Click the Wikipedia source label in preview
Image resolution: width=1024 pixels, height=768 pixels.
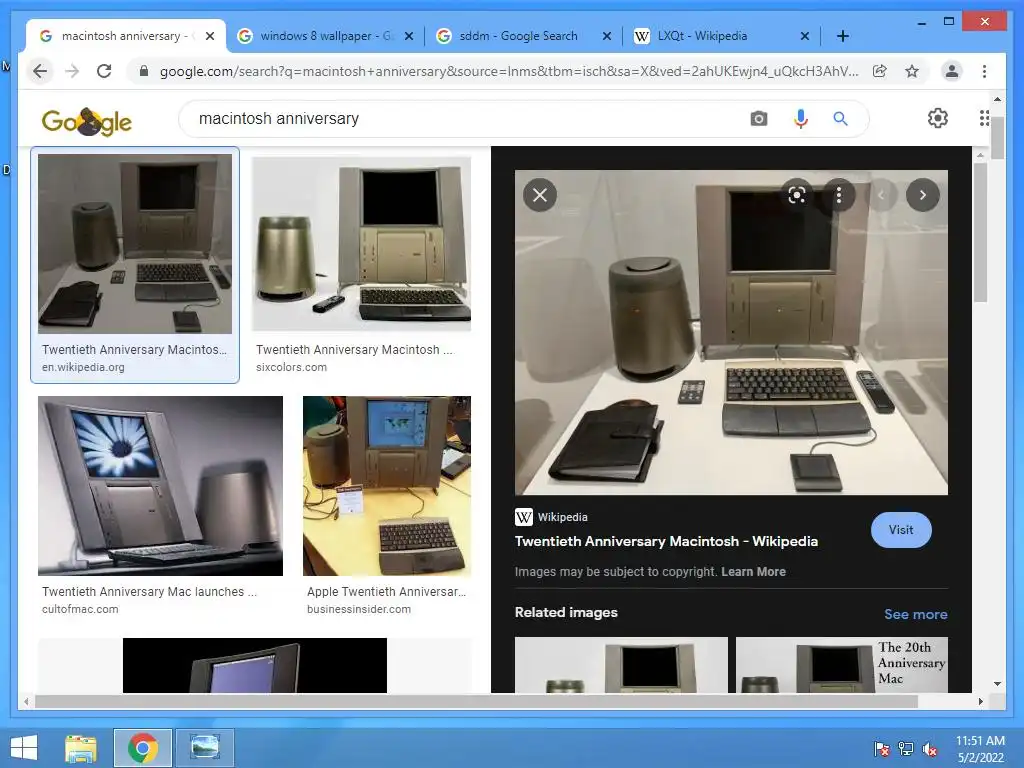552,517
